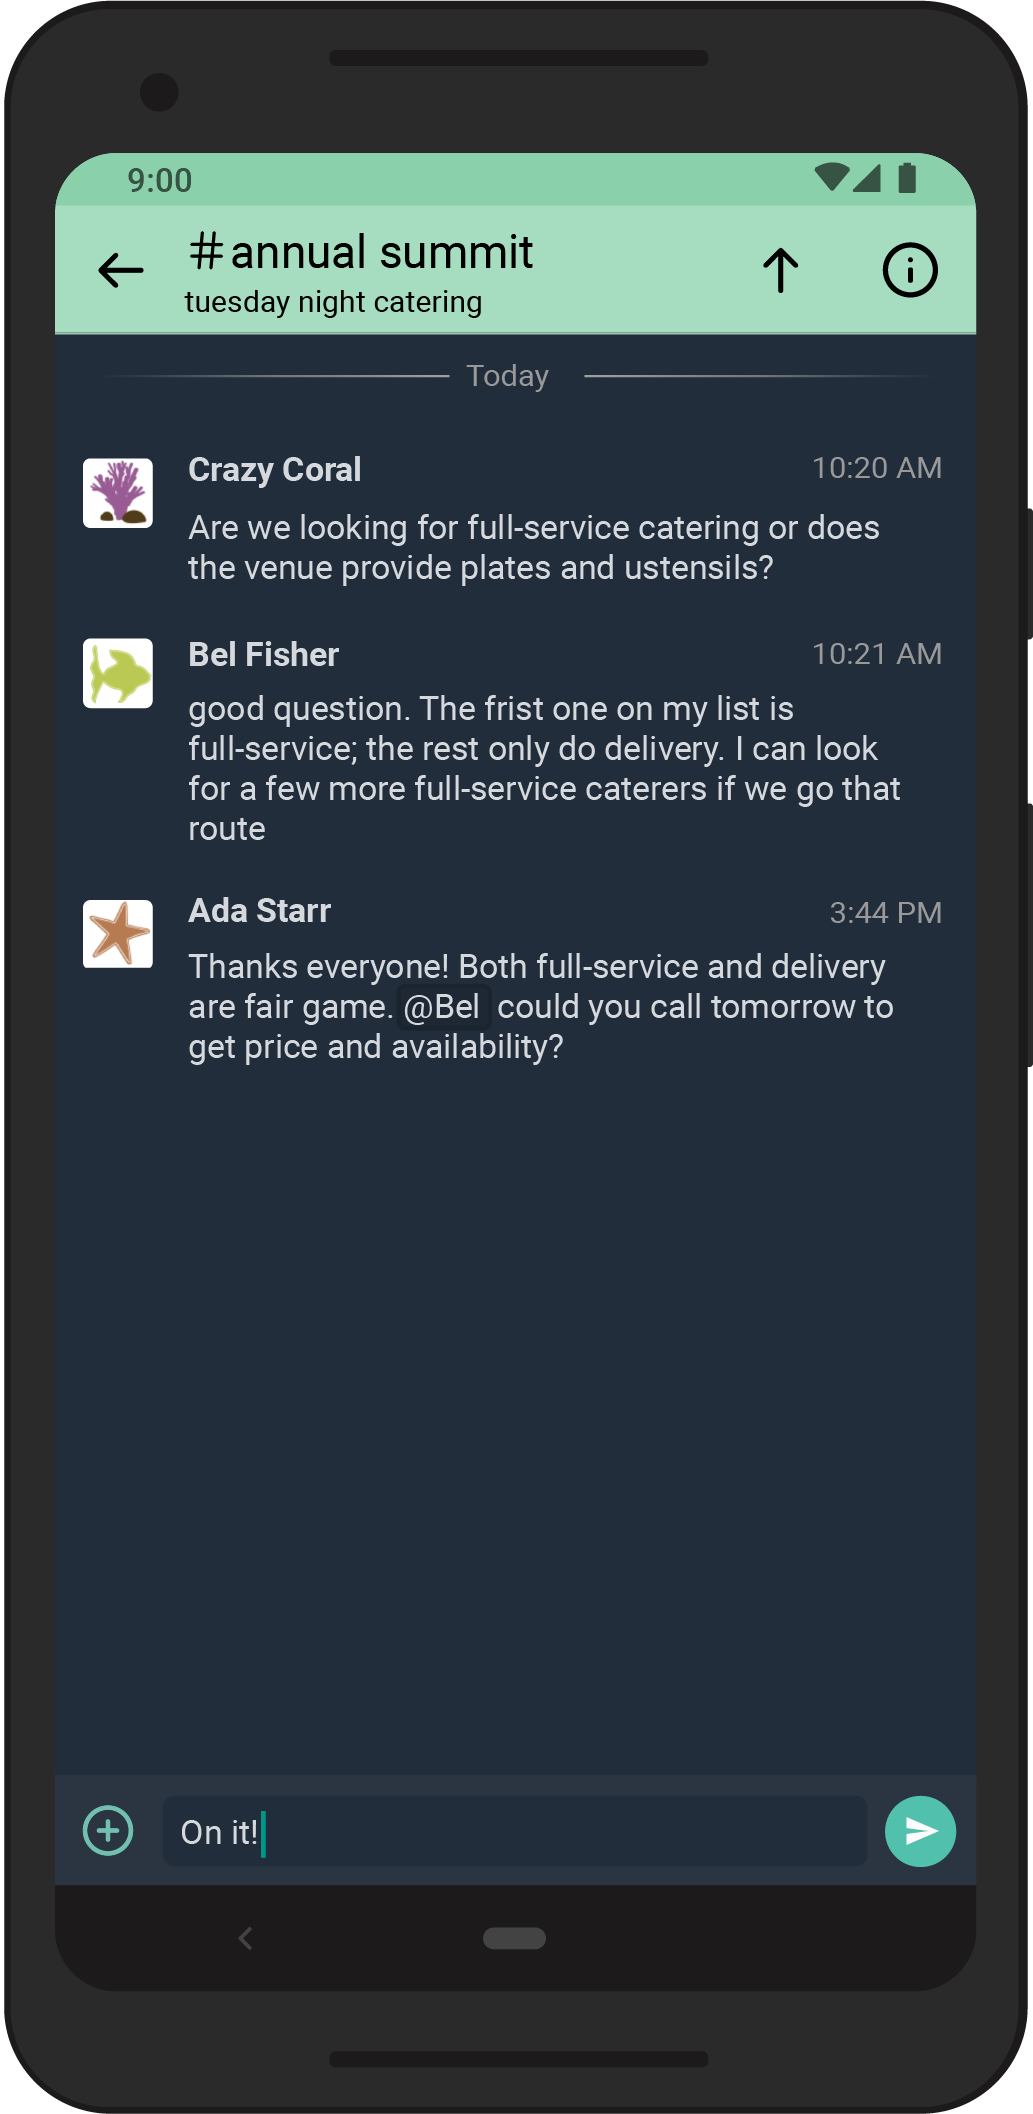Tap the Ada Starr sender name
The width and height of the screenshot is (1033, 2114).
coord(260,911)
